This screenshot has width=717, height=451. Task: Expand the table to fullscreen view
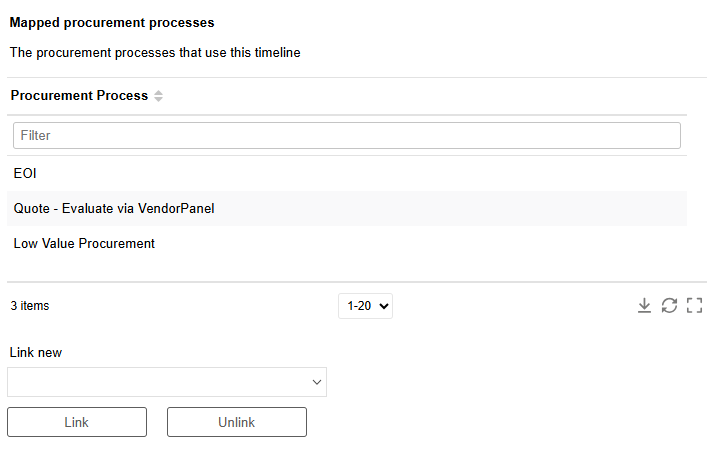point(694,306)
